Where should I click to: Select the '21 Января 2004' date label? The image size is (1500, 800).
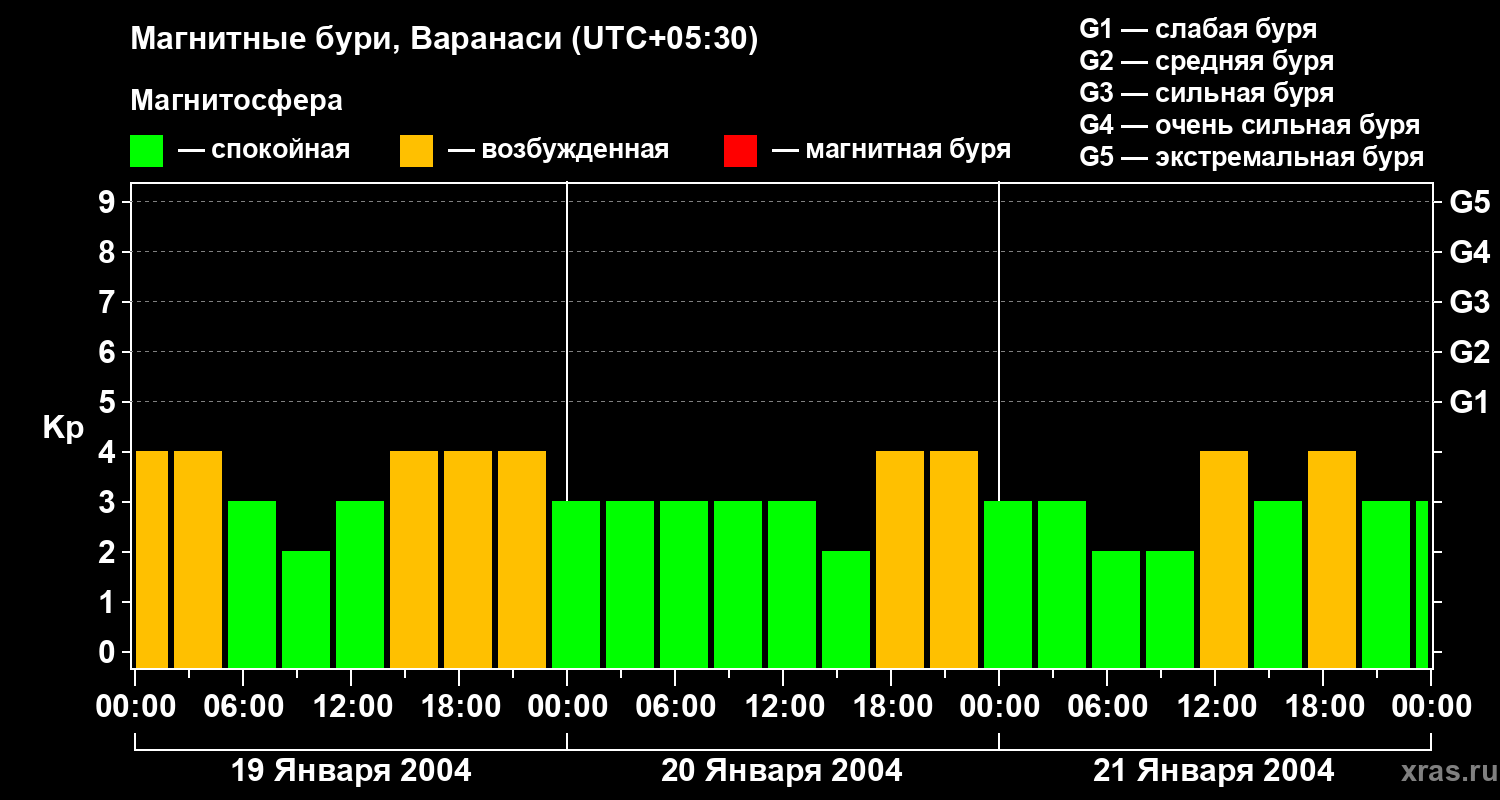pos(1213,771)
